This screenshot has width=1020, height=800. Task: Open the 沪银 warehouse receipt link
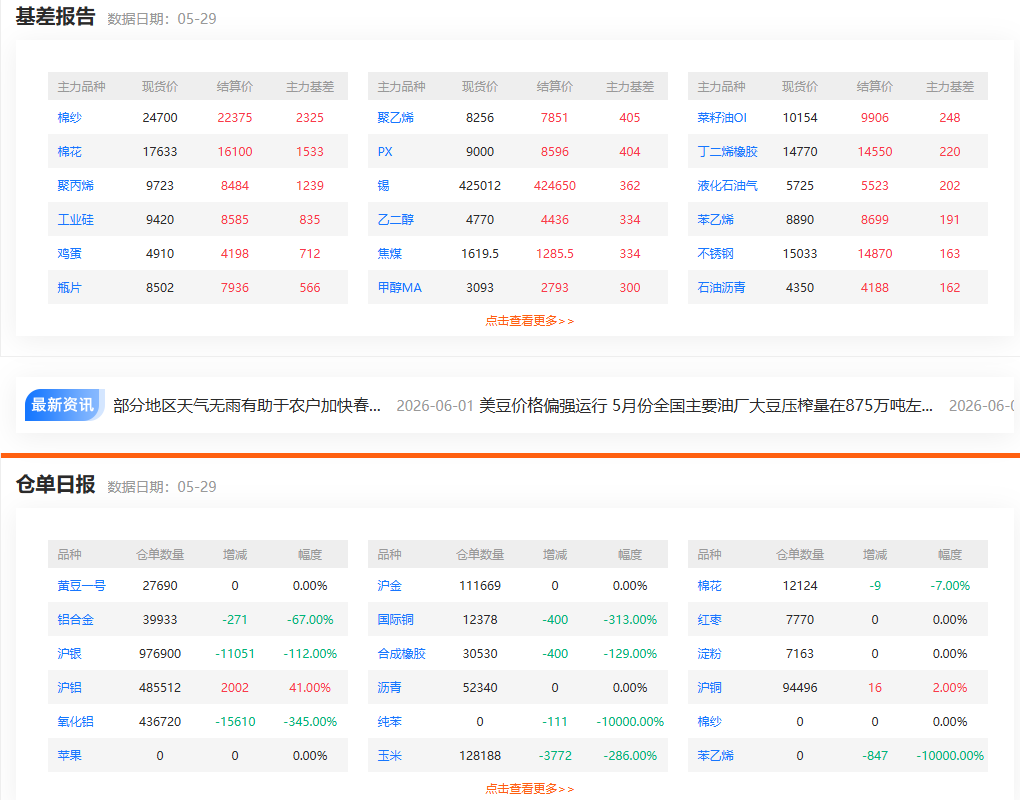[x=70, y=654]
